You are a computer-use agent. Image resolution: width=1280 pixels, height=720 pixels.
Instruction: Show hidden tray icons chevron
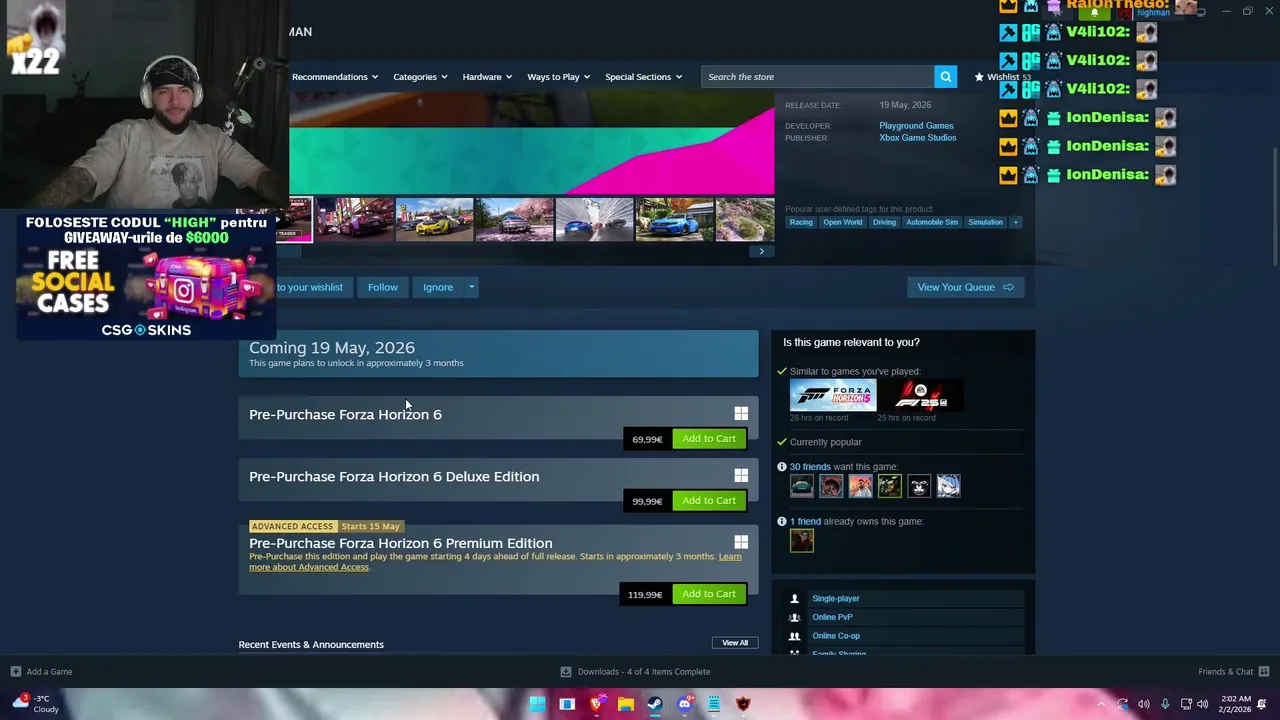coord(1101,704)
